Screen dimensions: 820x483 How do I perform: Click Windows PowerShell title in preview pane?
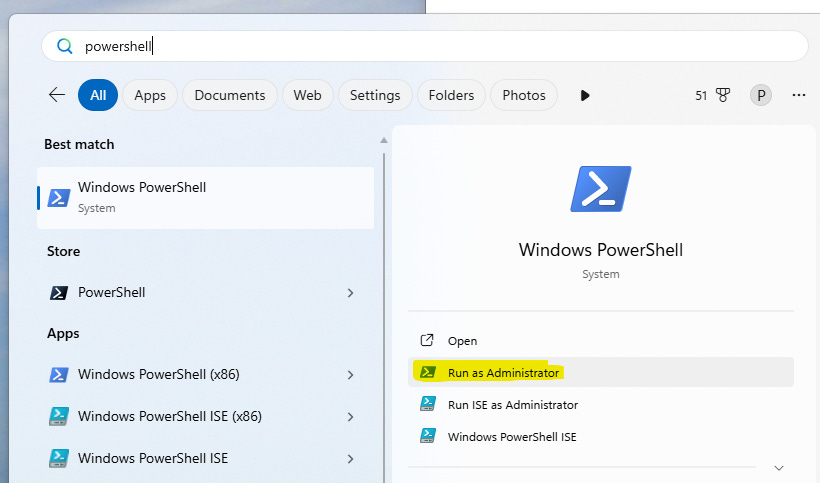coord(601,250)
